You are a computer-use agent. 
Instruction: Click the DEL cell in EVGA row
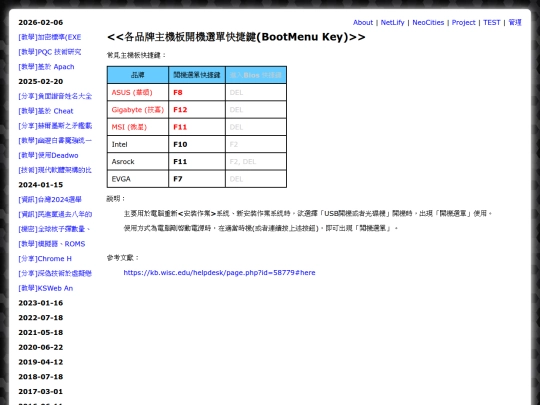click(256, 179)
